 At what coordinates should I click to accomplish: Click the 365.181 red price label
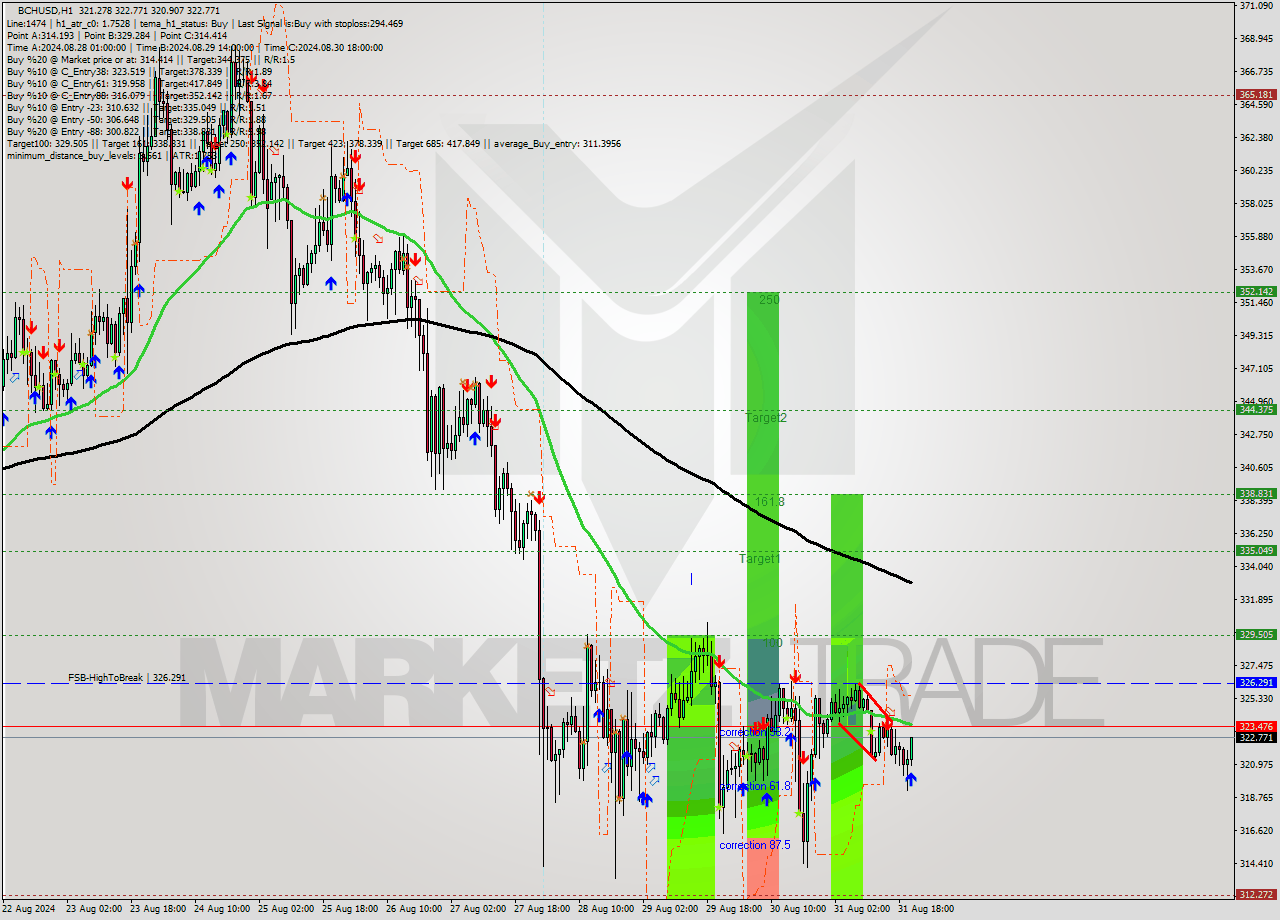click(1255, 95)
